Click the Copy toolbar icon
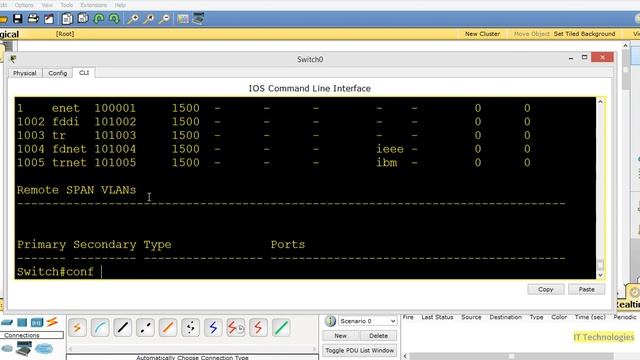Screen dimensions: 640x360 [x=67, y=19]
